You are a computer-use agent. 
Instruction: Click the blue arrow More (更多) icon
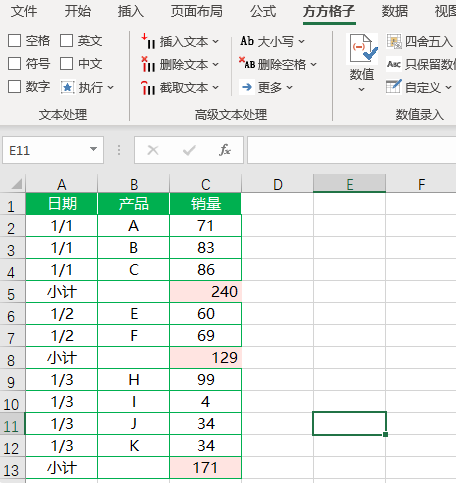click(x=247, y=87)
